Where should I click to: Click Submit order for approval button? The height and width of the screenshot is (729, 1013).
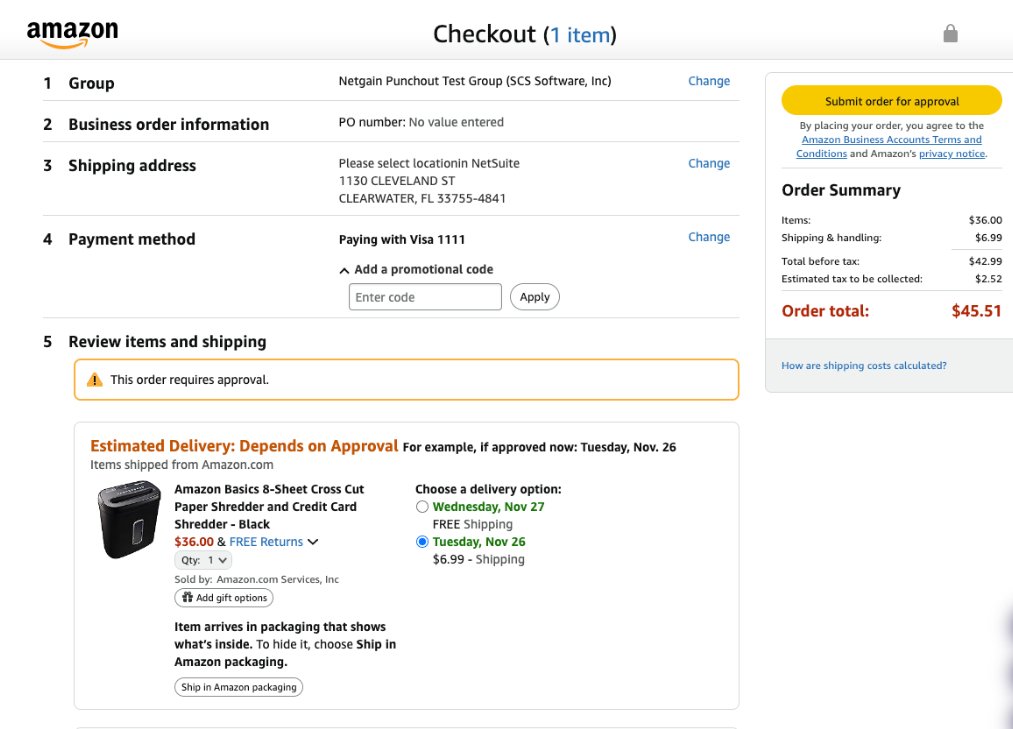[891, 101]
